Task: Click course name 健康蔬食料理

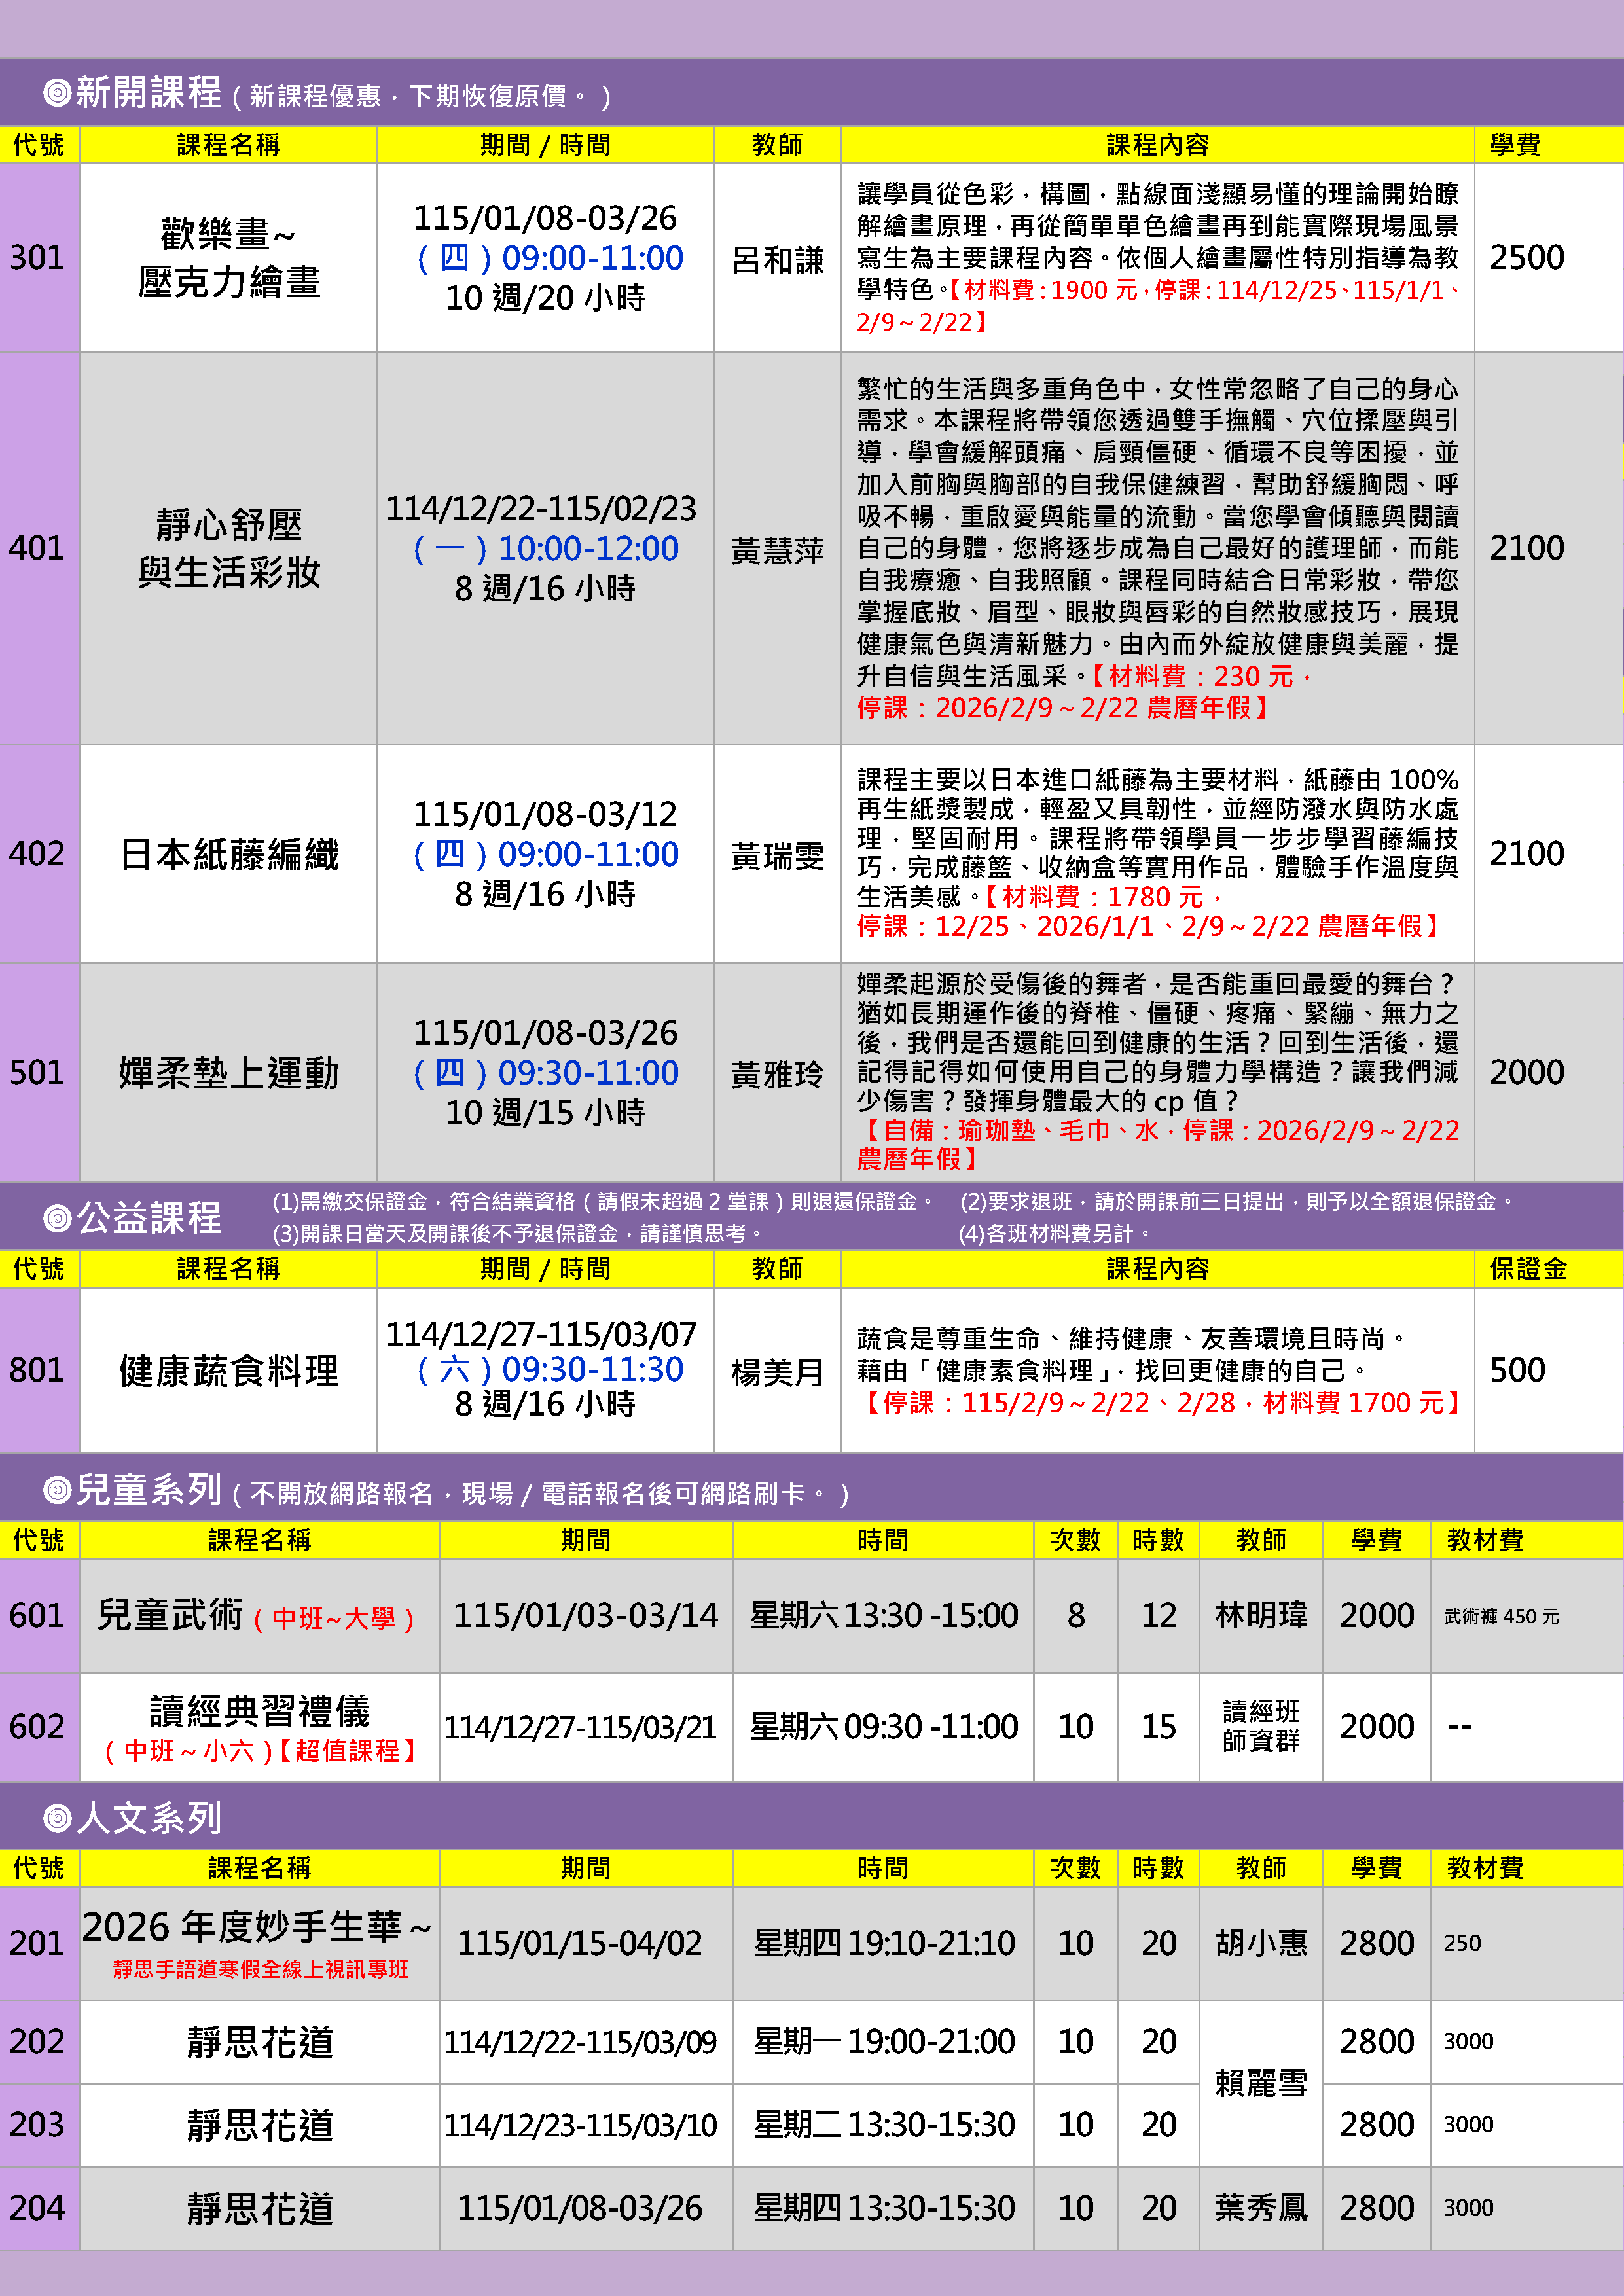Action: (228, 1370)
